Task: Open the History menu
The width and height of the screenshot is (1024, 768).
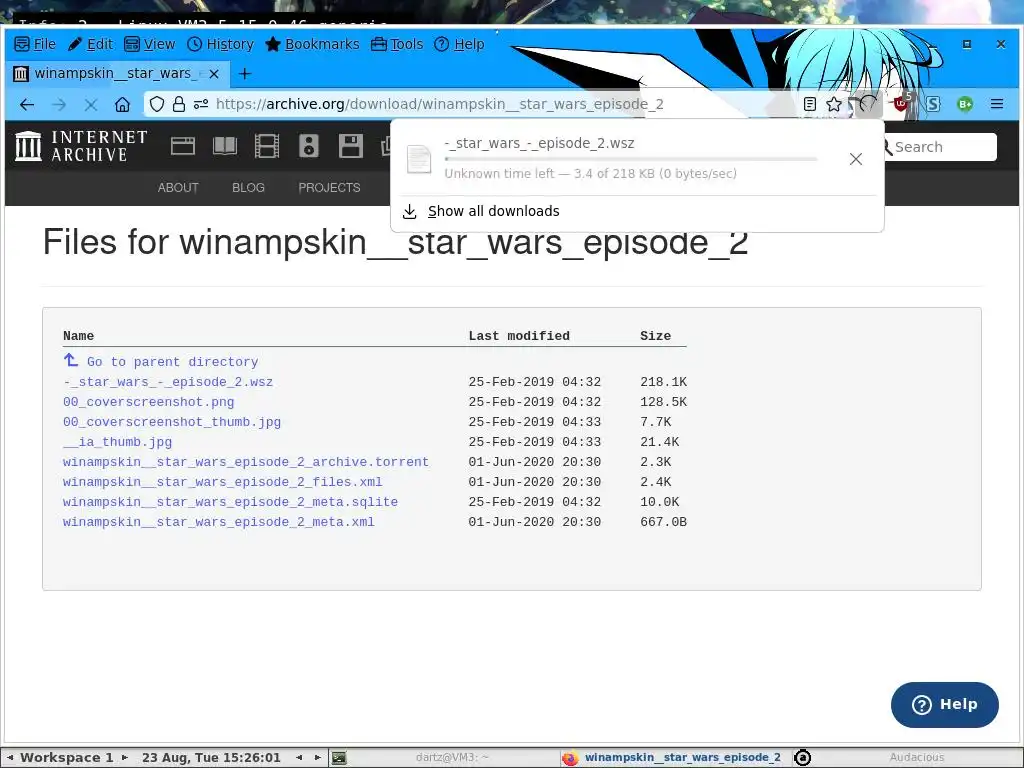Action: 220,44
